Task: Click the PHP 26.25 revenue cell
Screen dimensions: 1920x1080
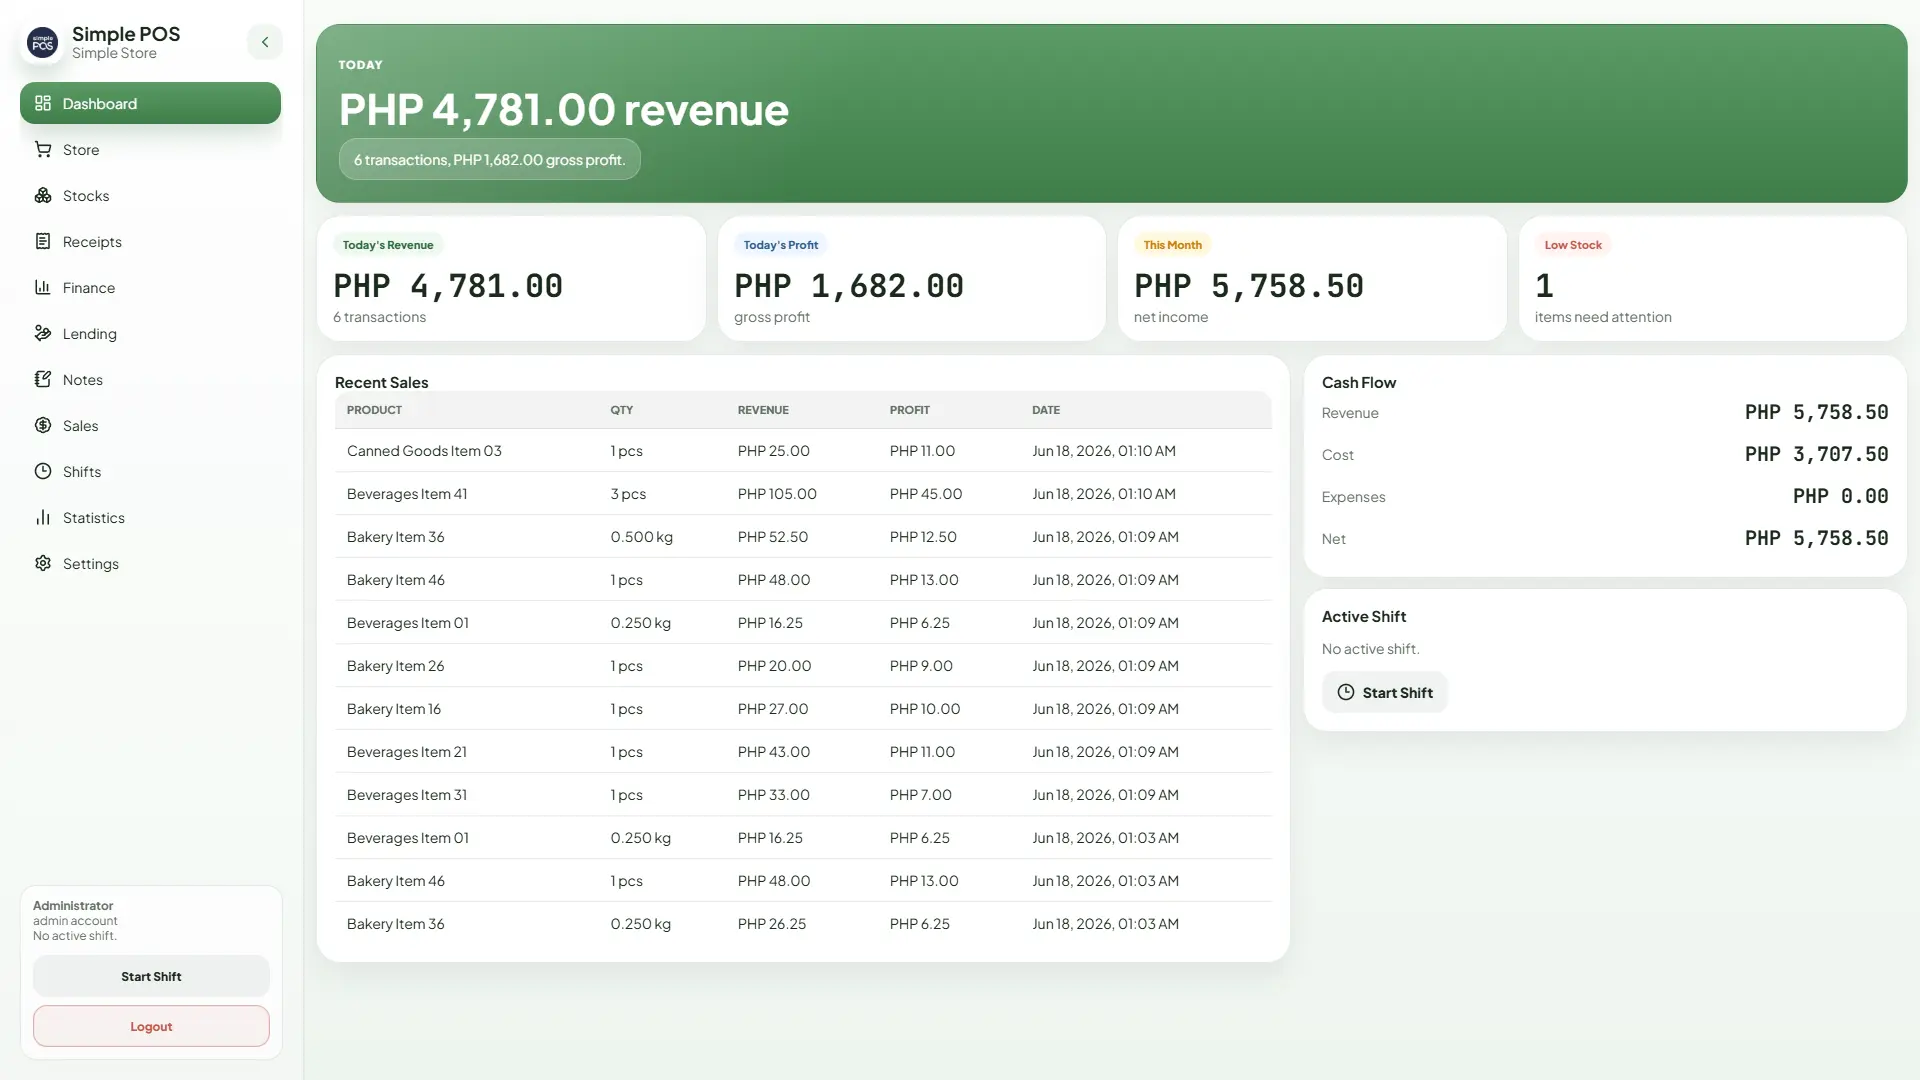Action: coord(772,924)
